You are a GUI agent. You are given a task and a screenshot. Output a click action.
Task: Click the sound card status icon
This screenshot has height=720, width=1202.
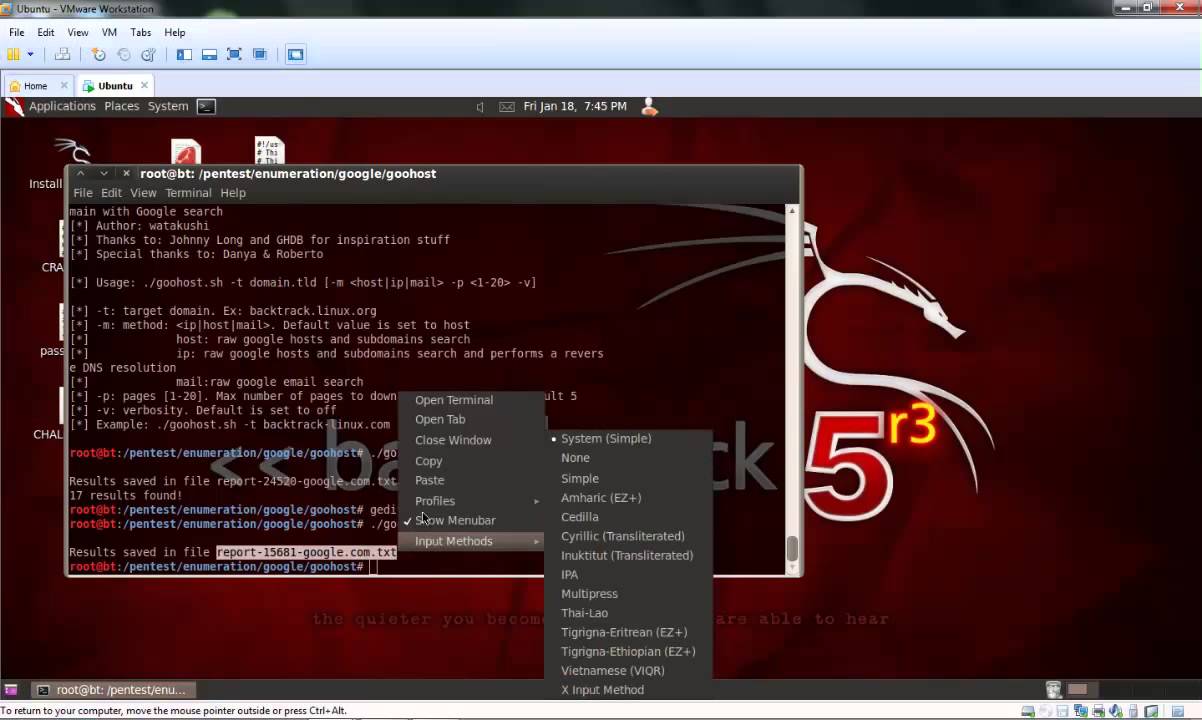[x=1117, y=711]
